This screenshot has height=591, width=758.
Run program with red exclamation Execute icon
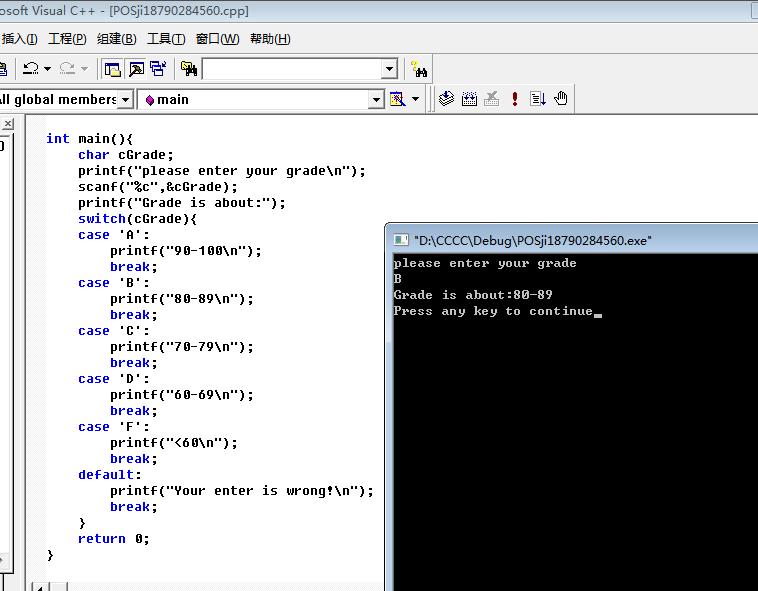point(515,99)
